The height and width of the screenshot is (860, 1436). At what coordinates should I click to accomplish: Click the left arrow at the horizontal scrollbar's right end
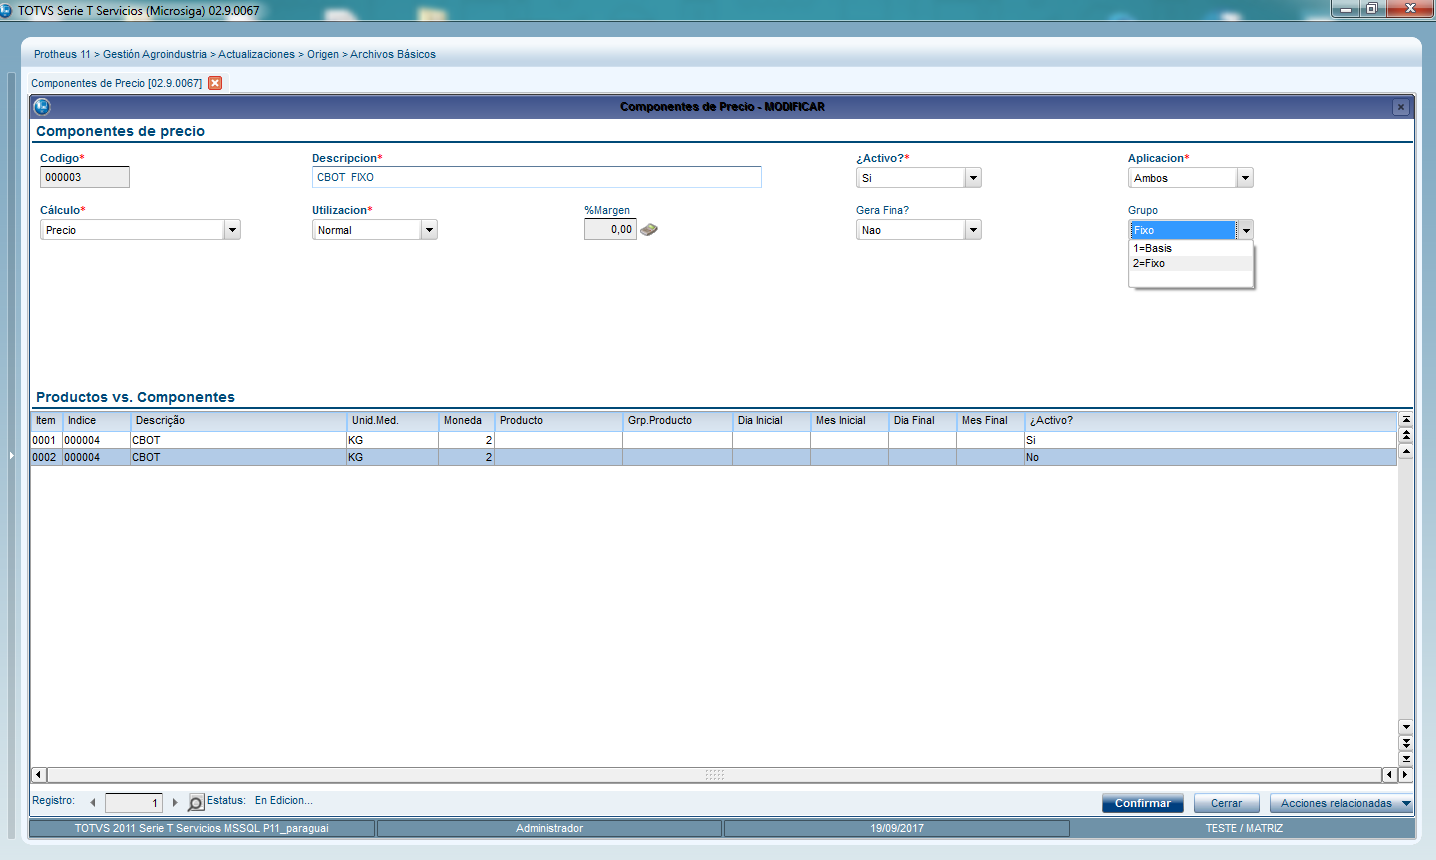point(1389,775)
